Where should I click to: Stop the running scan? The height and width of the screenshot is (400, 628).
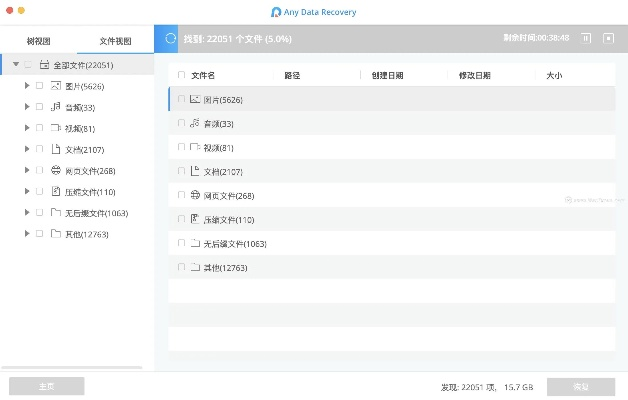point(608,38)
